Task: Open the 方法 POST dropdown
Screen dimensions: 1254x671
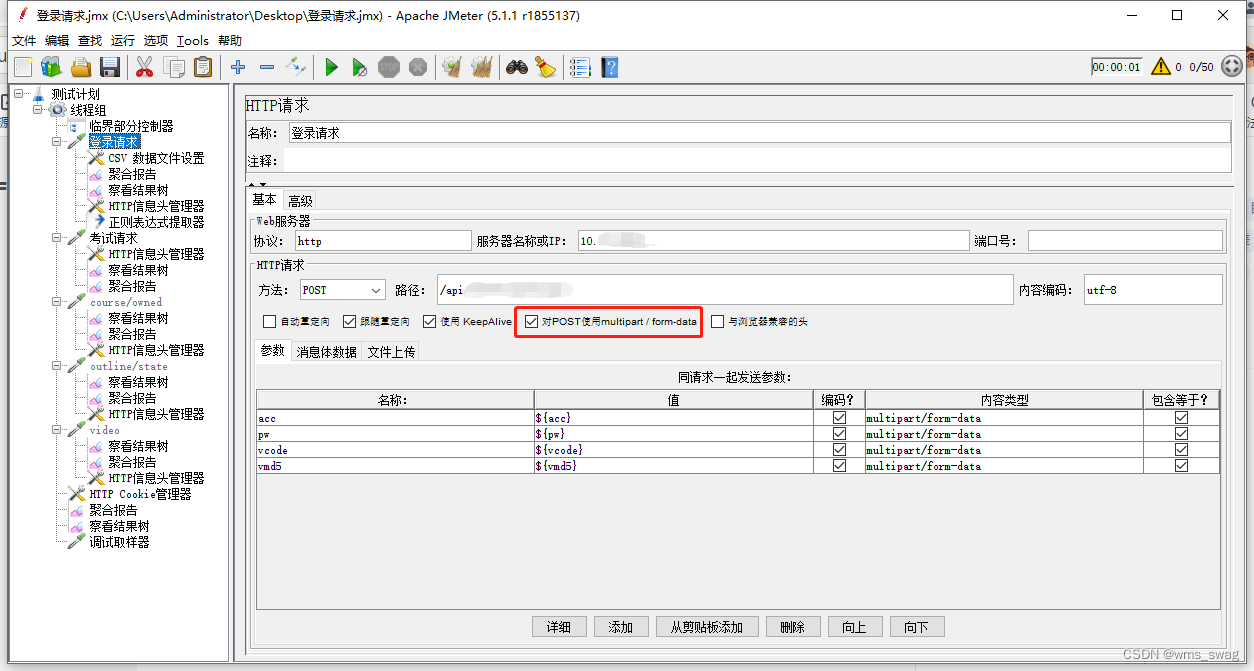Action: click(x=342, y=290)
